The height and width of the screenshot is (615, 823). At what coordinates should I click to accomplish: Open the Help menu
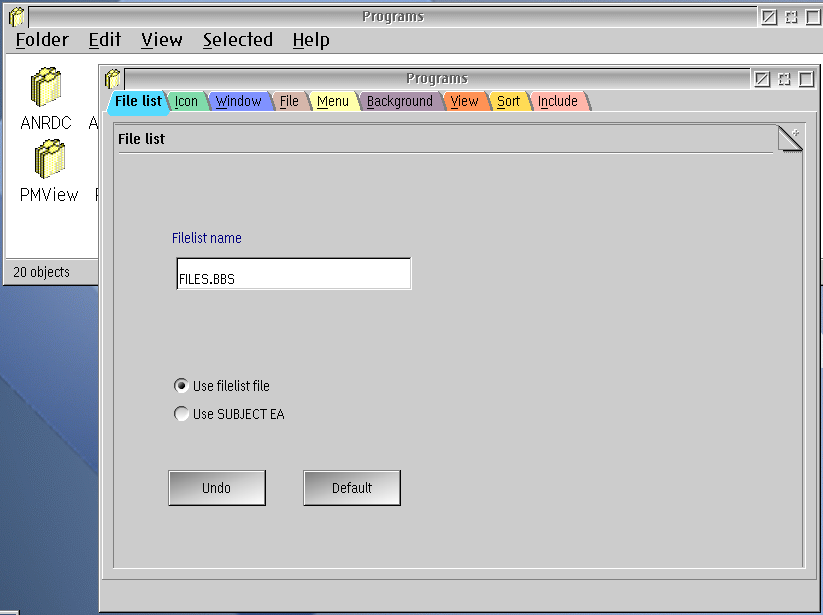(x=311, y=40)
